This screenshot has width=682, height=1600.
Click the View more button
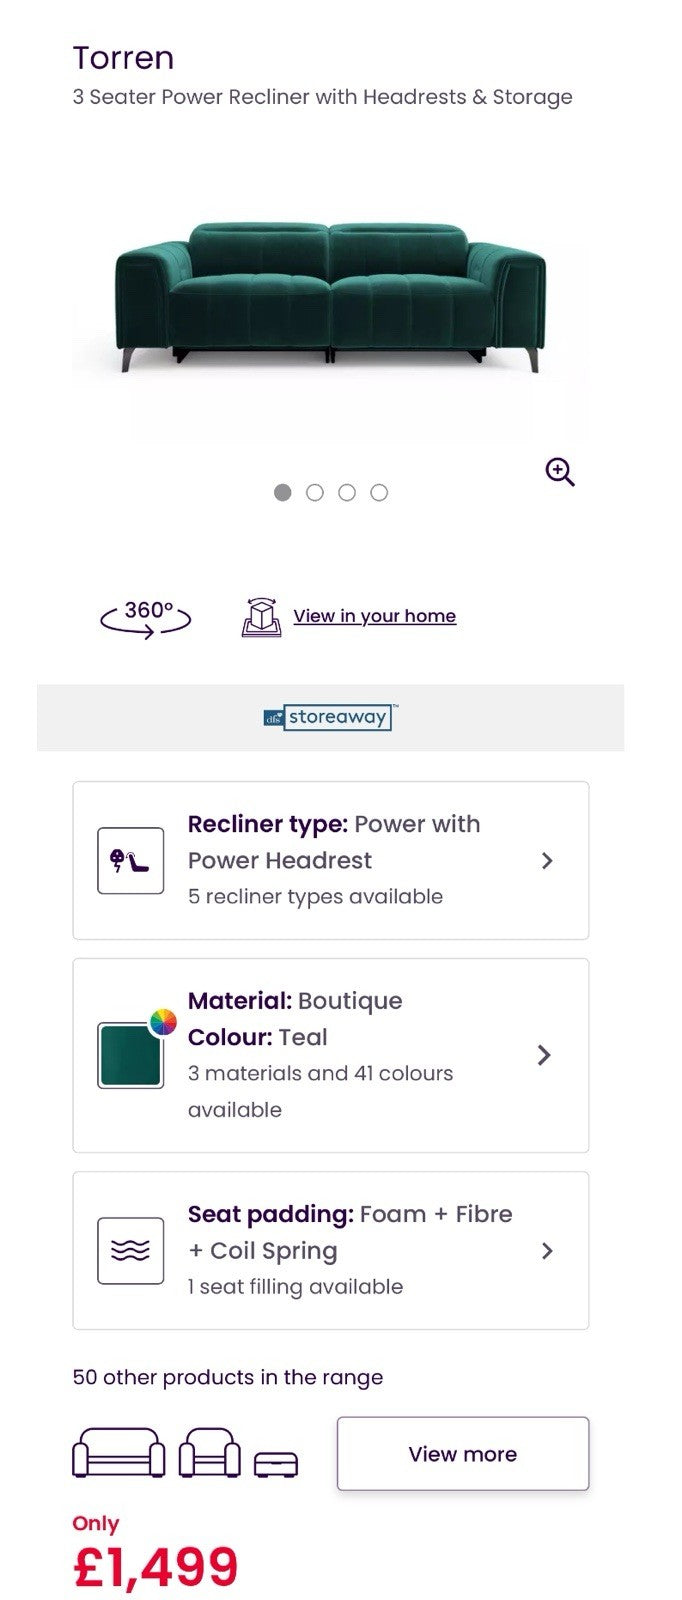tap(463, 1453)
